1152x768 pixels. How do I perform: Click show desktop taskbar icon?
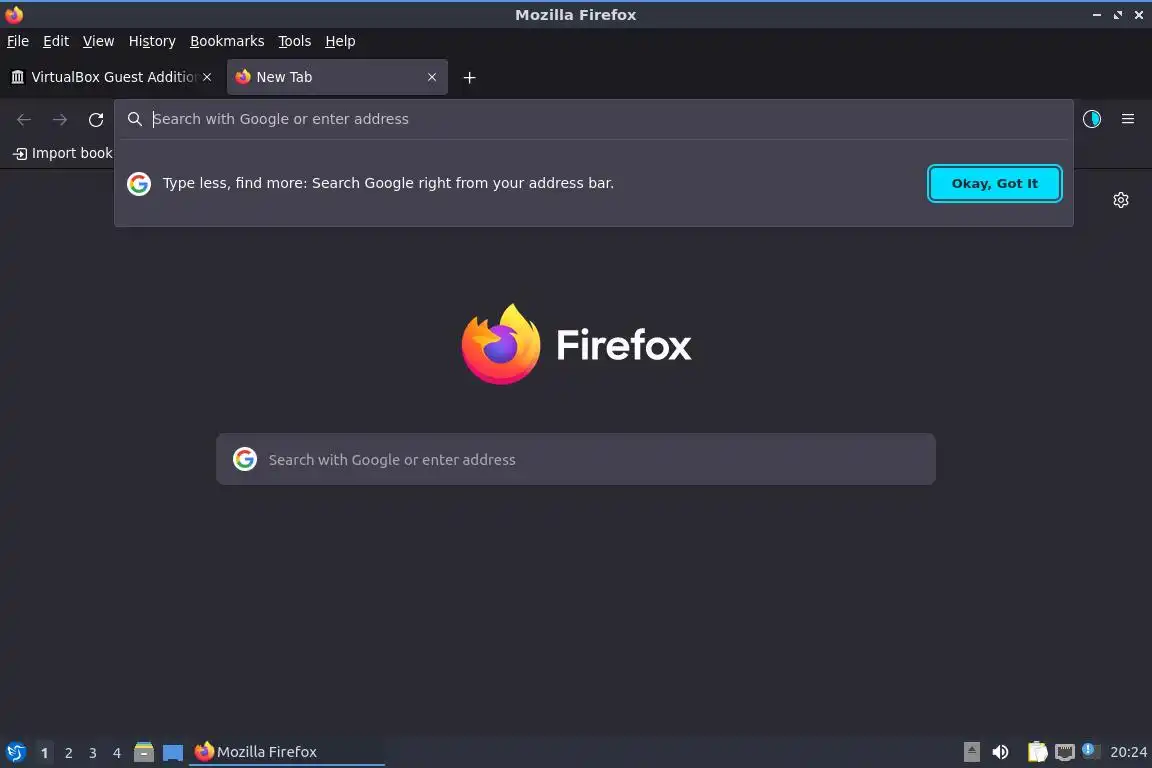[x=173, y=753]
